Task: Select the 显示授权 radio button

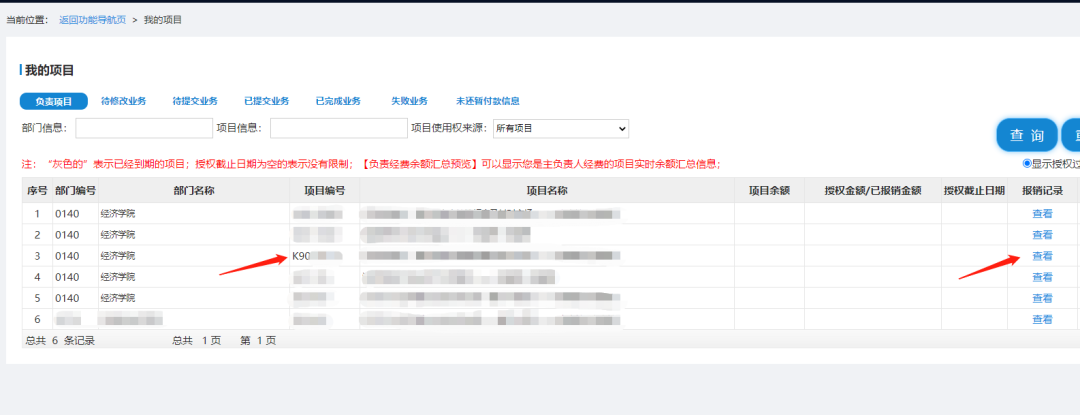Action: click(1027, 164)
